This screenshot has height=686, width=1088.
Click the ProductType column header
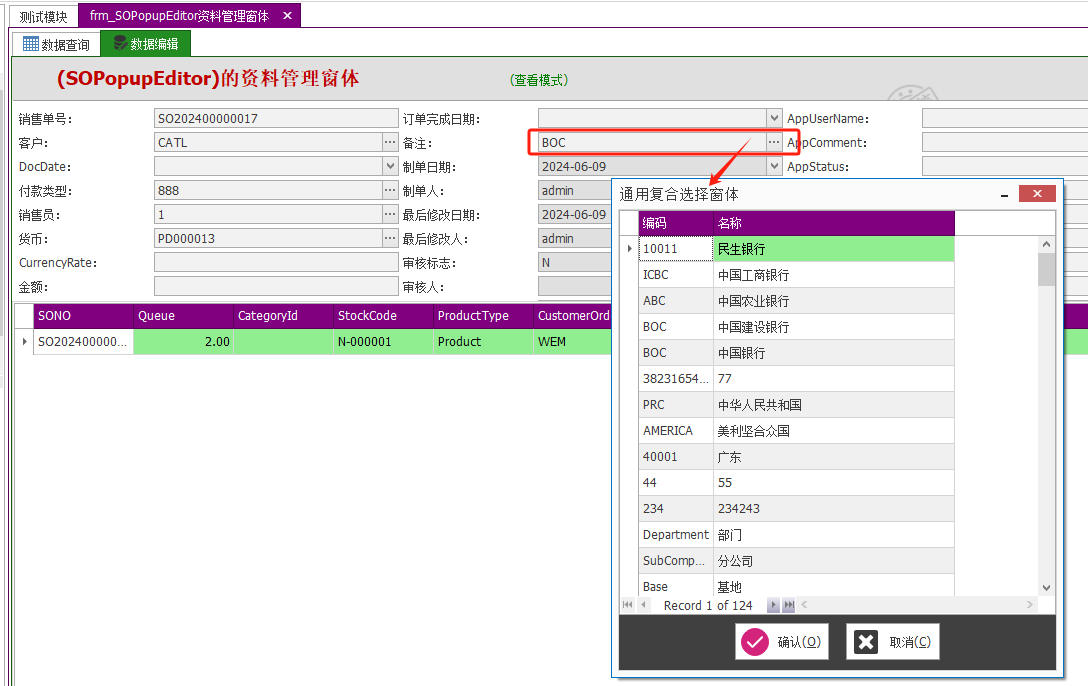(x=483, y=316)
